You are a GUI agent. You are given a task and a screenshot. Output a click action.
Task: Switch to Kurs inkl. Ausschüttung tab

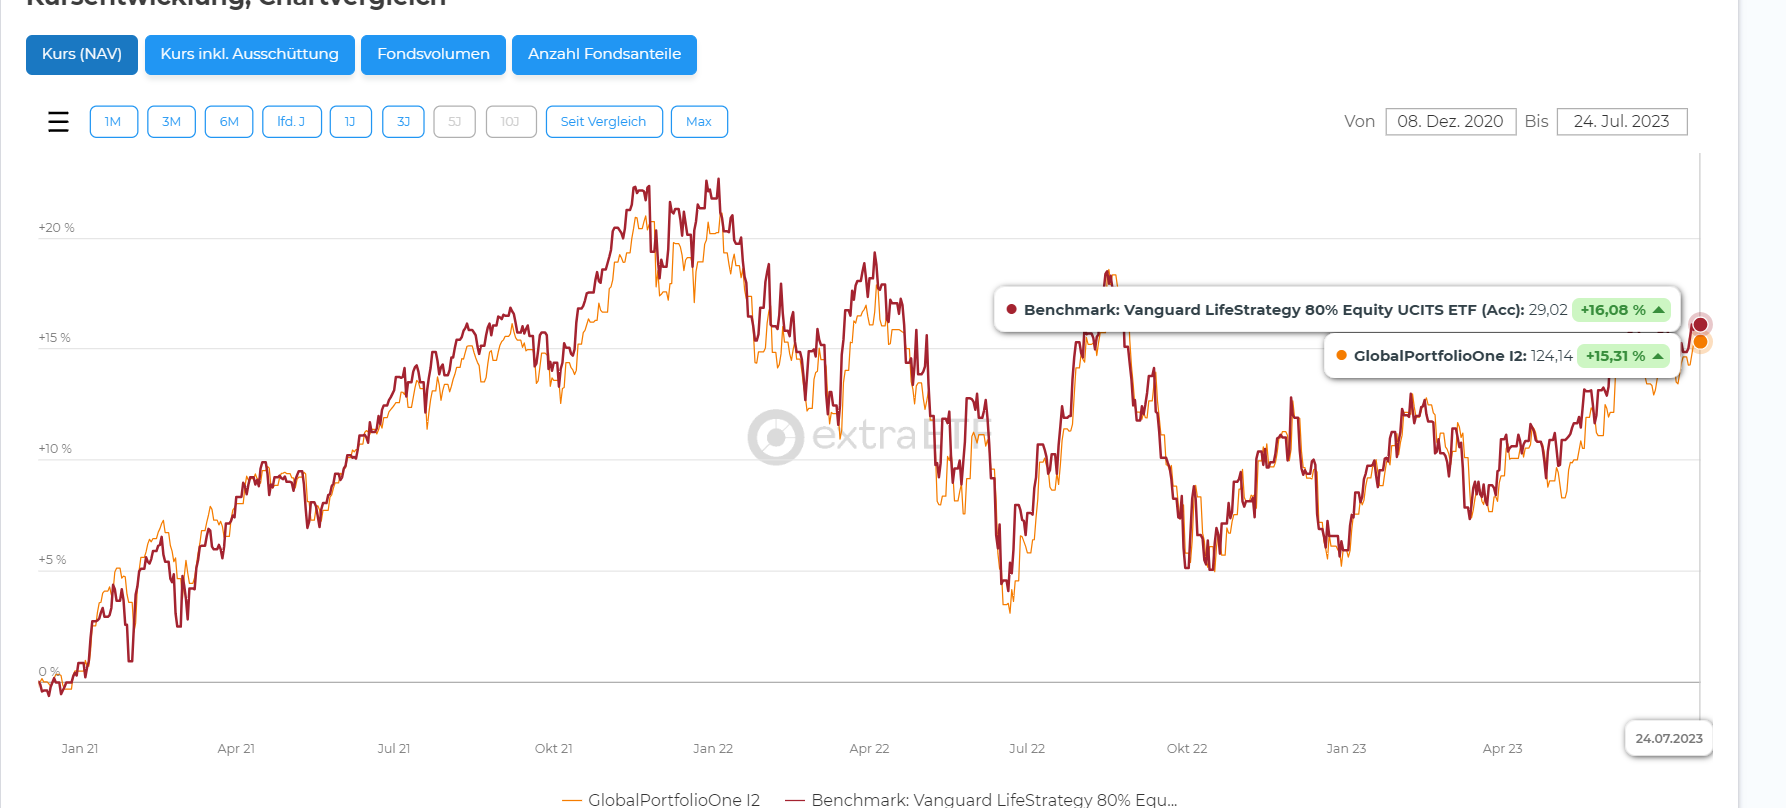(249, 54)
